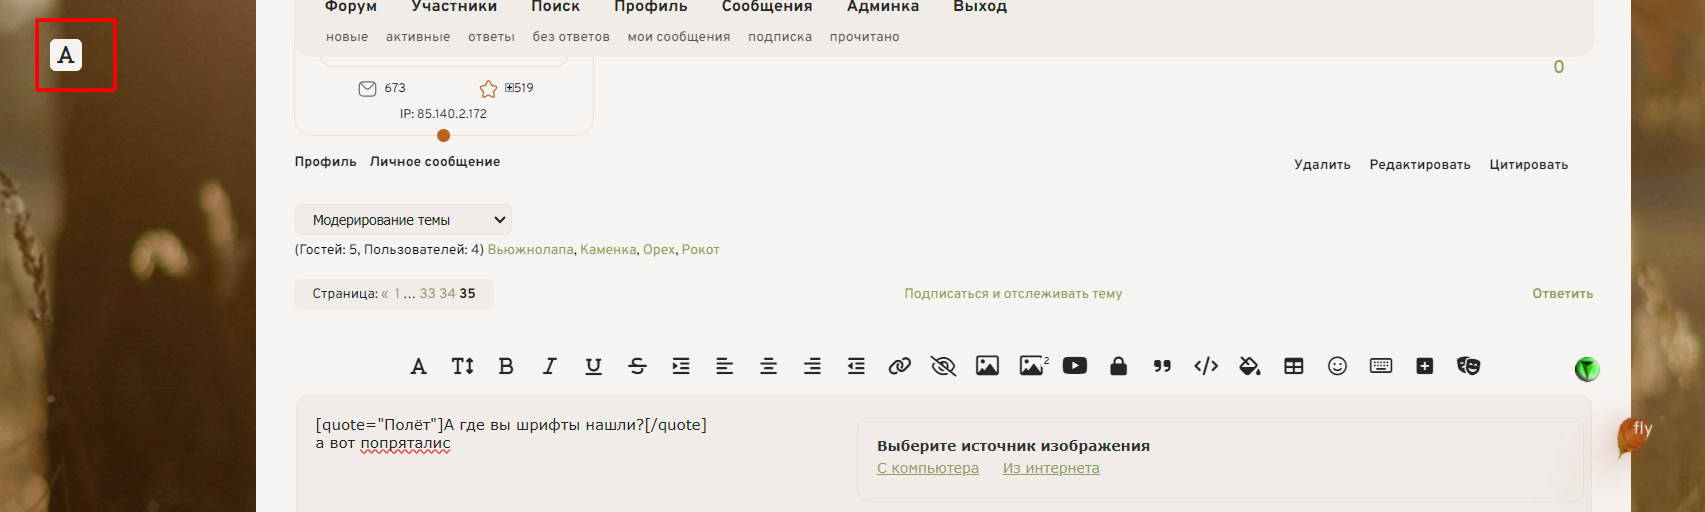Click Цитировать on the post
The height and width of the screenshot is (512, 1705).
coord(1528,165)
